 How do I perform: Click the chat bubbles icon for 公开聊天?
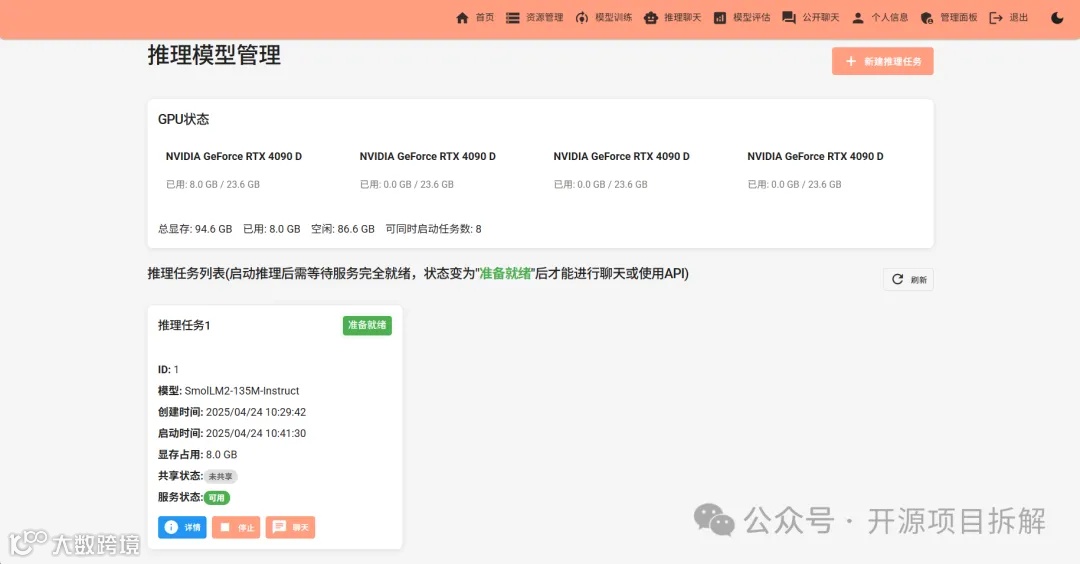789,18
